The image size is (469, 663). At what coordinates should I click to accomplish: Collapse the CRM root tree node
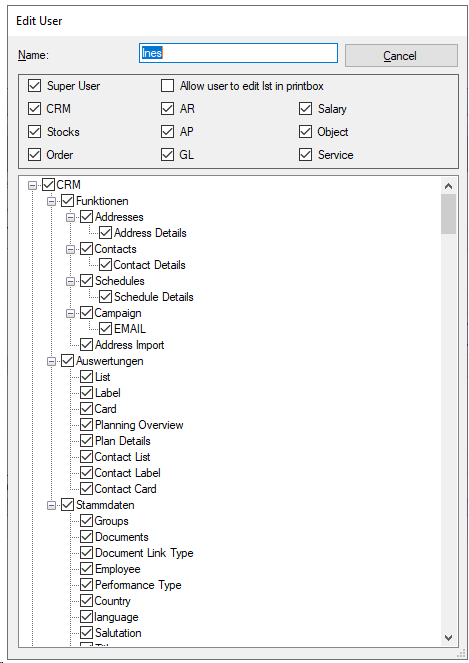pyautogui.click(x=32, y=185)
